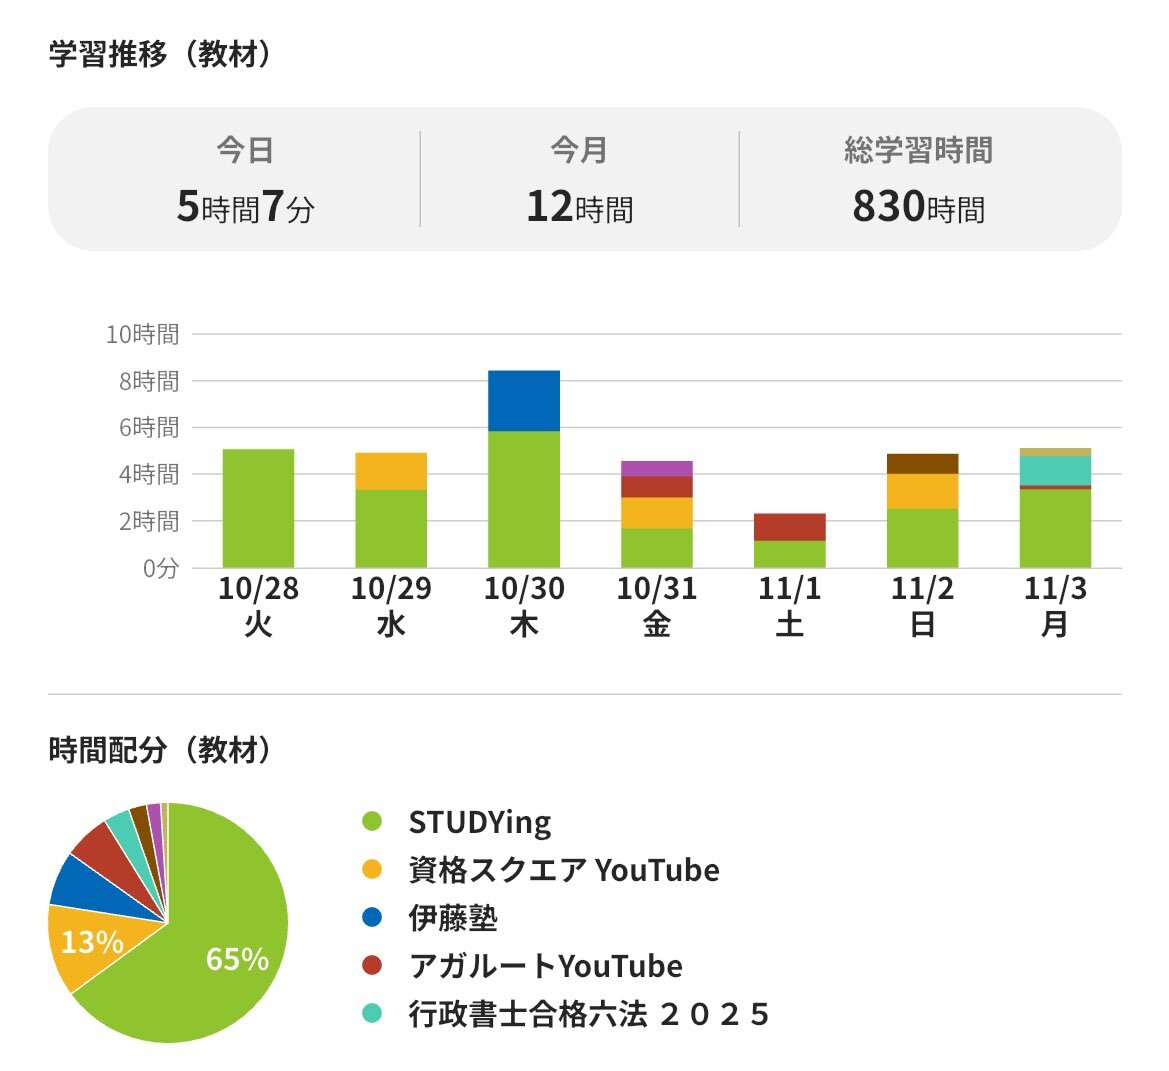Click the 4時間 axis label

point(148,474)
